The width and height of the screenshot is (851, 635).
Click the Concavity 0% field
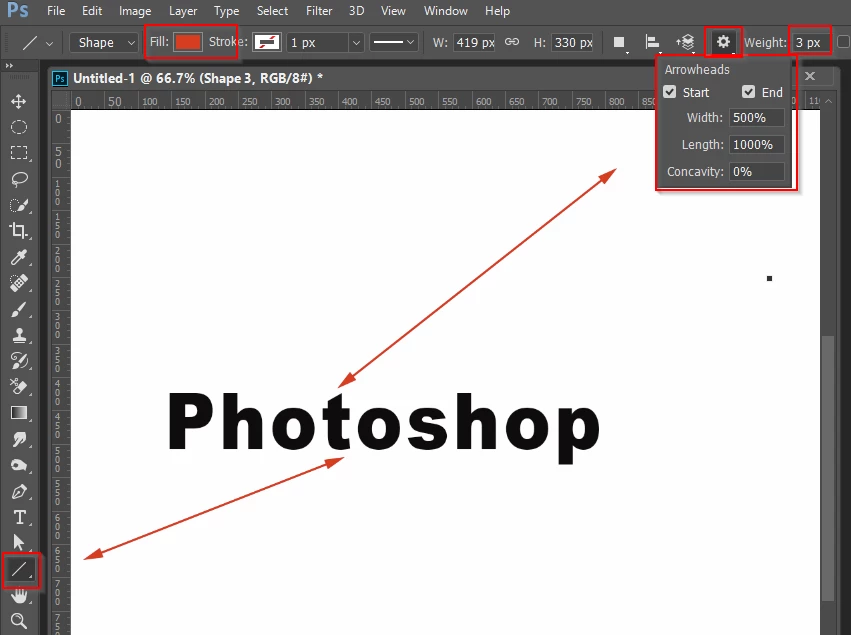point(757,172)
